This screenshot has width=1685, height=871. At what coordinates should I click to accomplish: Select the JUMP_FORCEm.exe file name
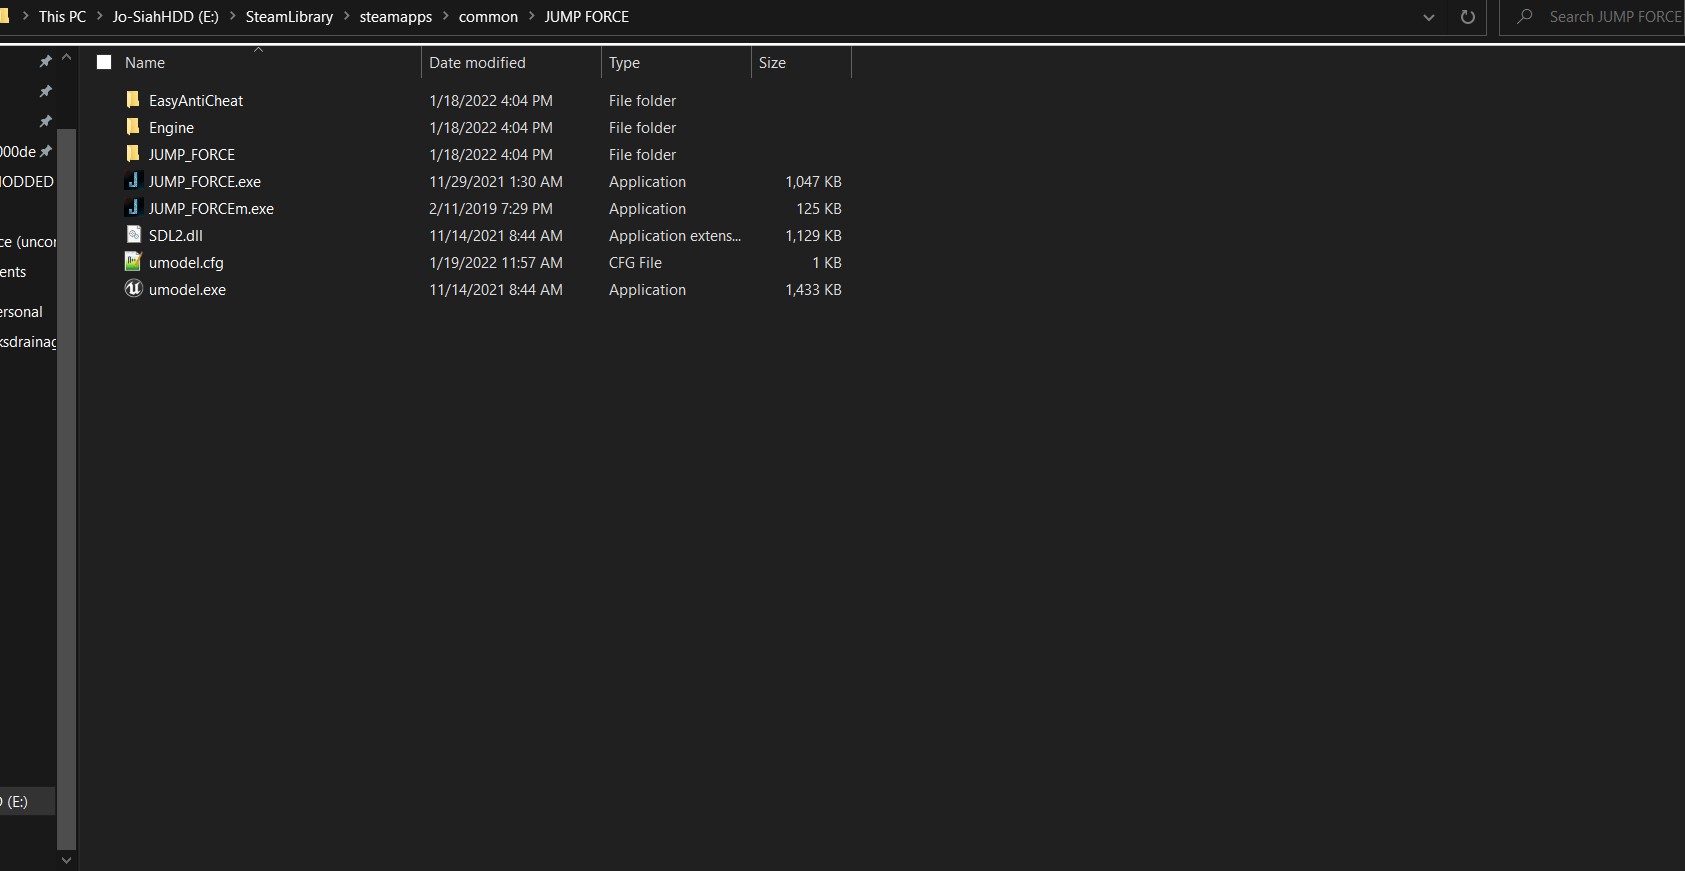pyautogui.click(x=211, y=208)
